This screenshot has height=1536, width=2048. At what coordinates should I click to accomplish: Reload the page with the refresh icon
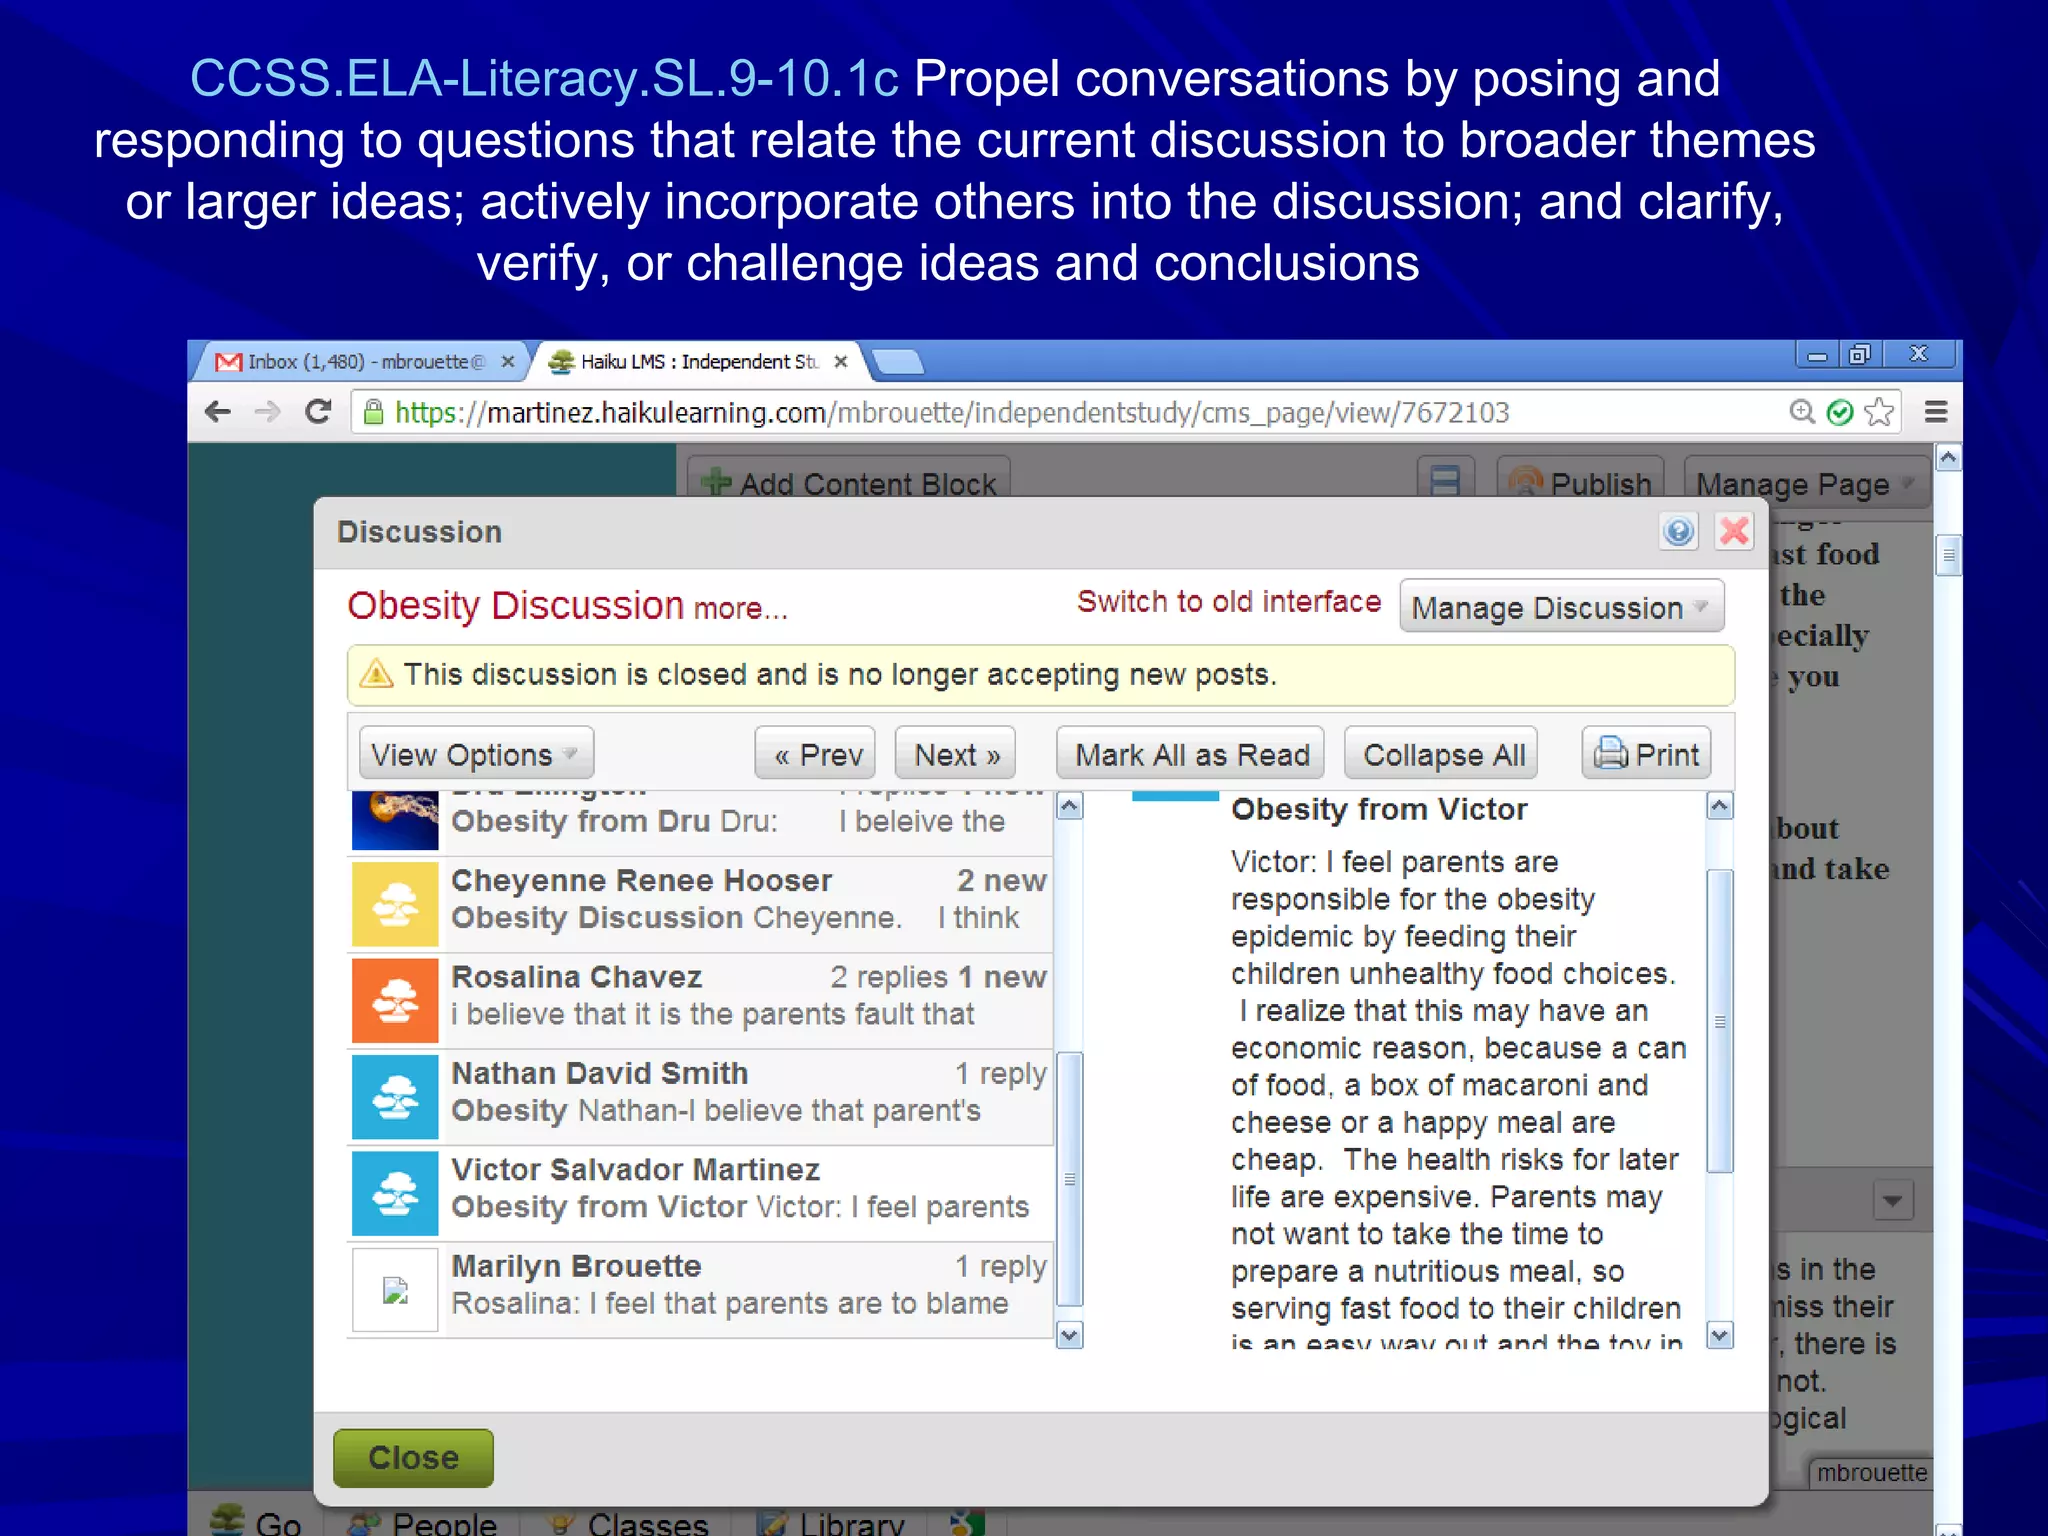[x=318, y=411]
